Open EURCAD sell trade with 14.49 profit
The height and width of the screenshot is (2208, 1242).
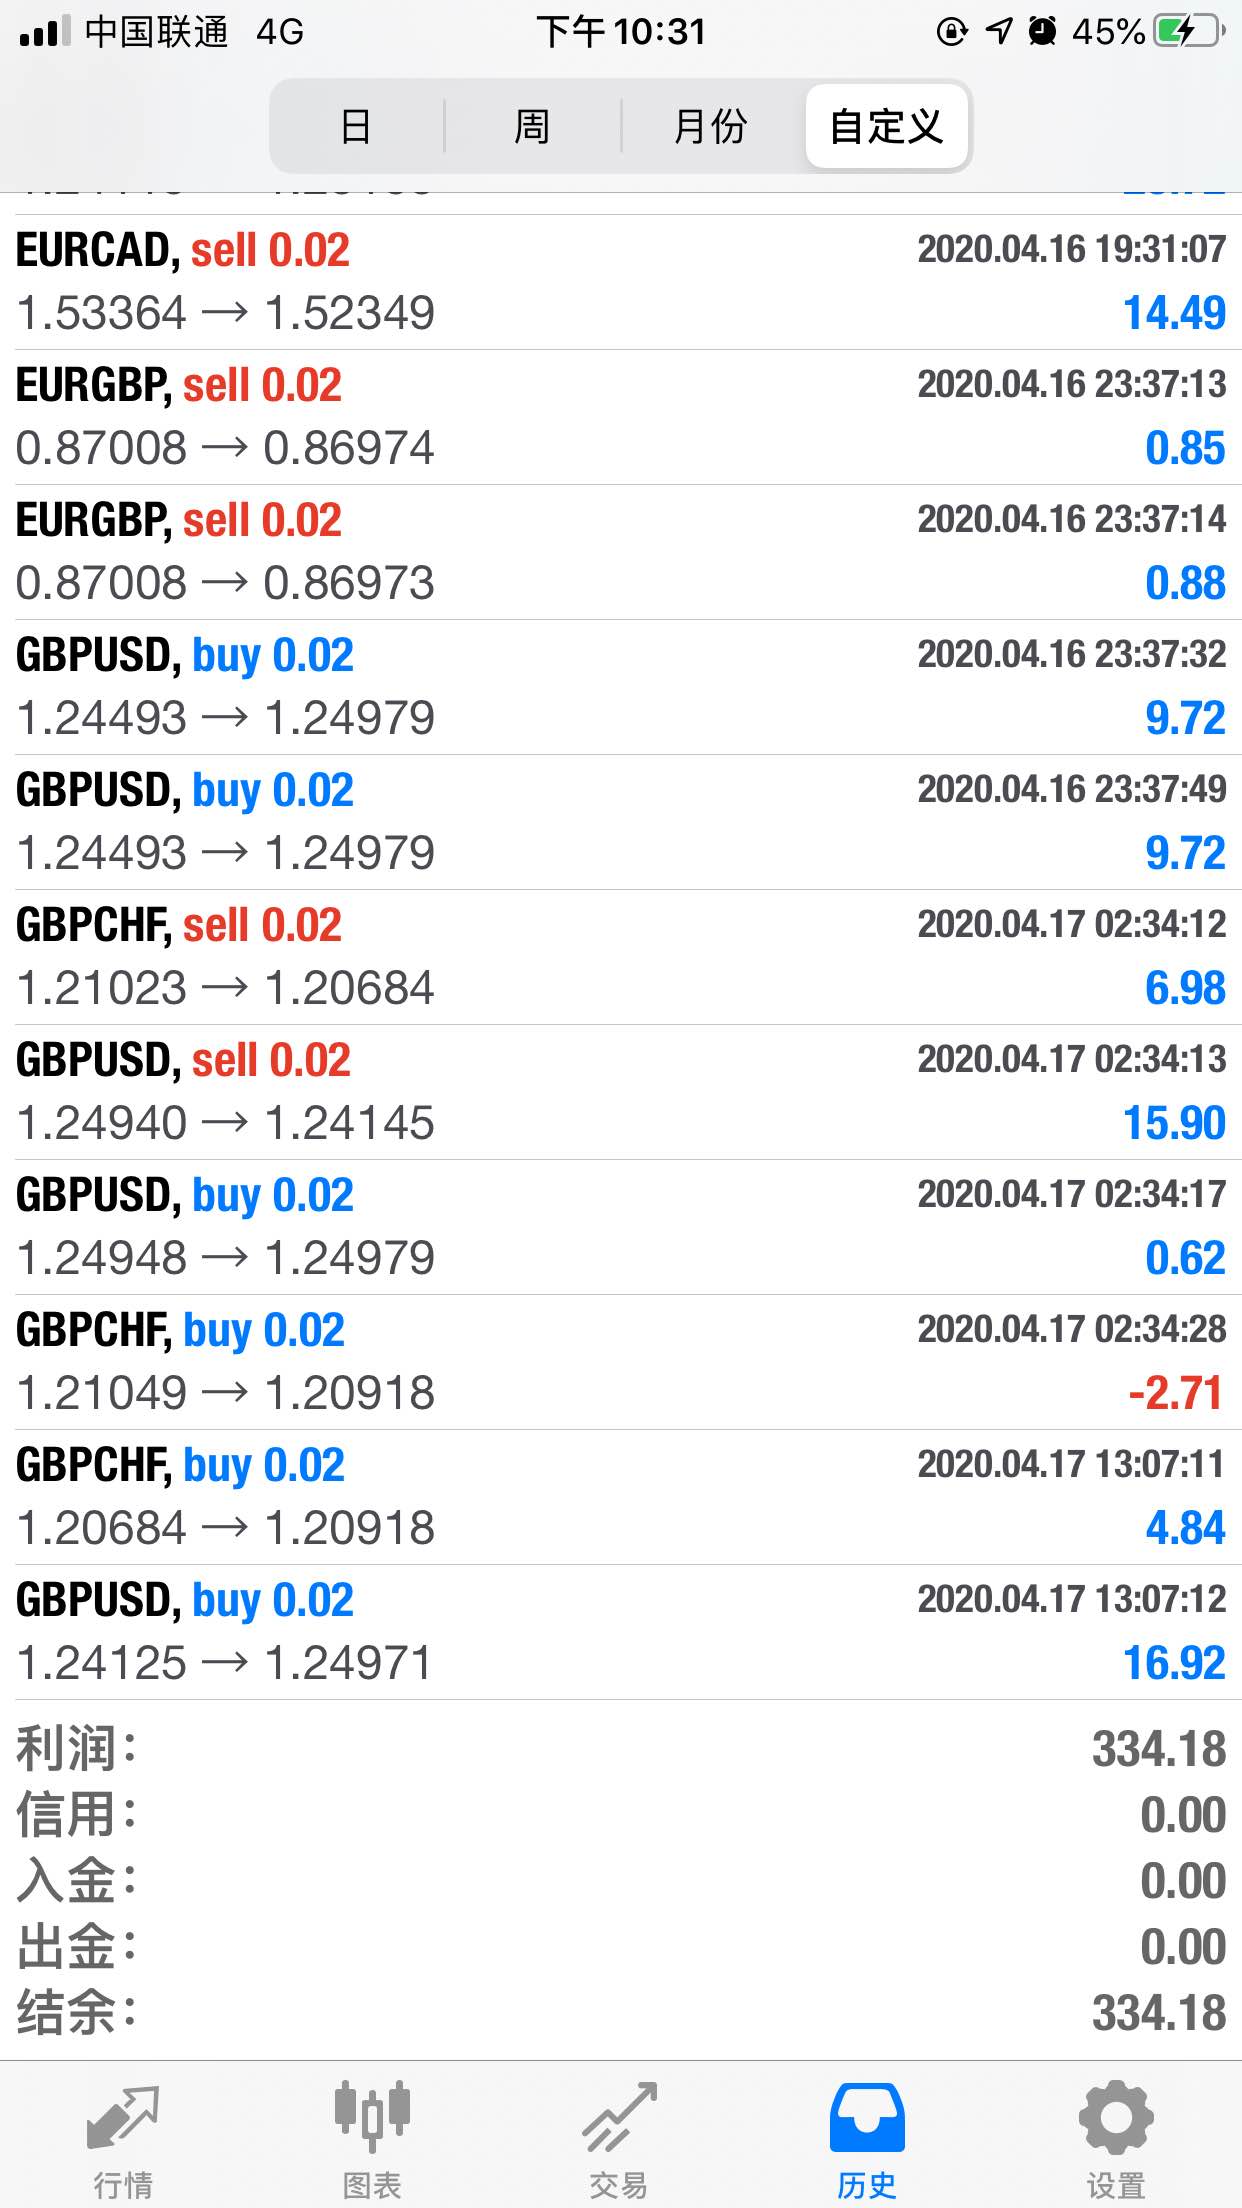(x=620, y=282)
